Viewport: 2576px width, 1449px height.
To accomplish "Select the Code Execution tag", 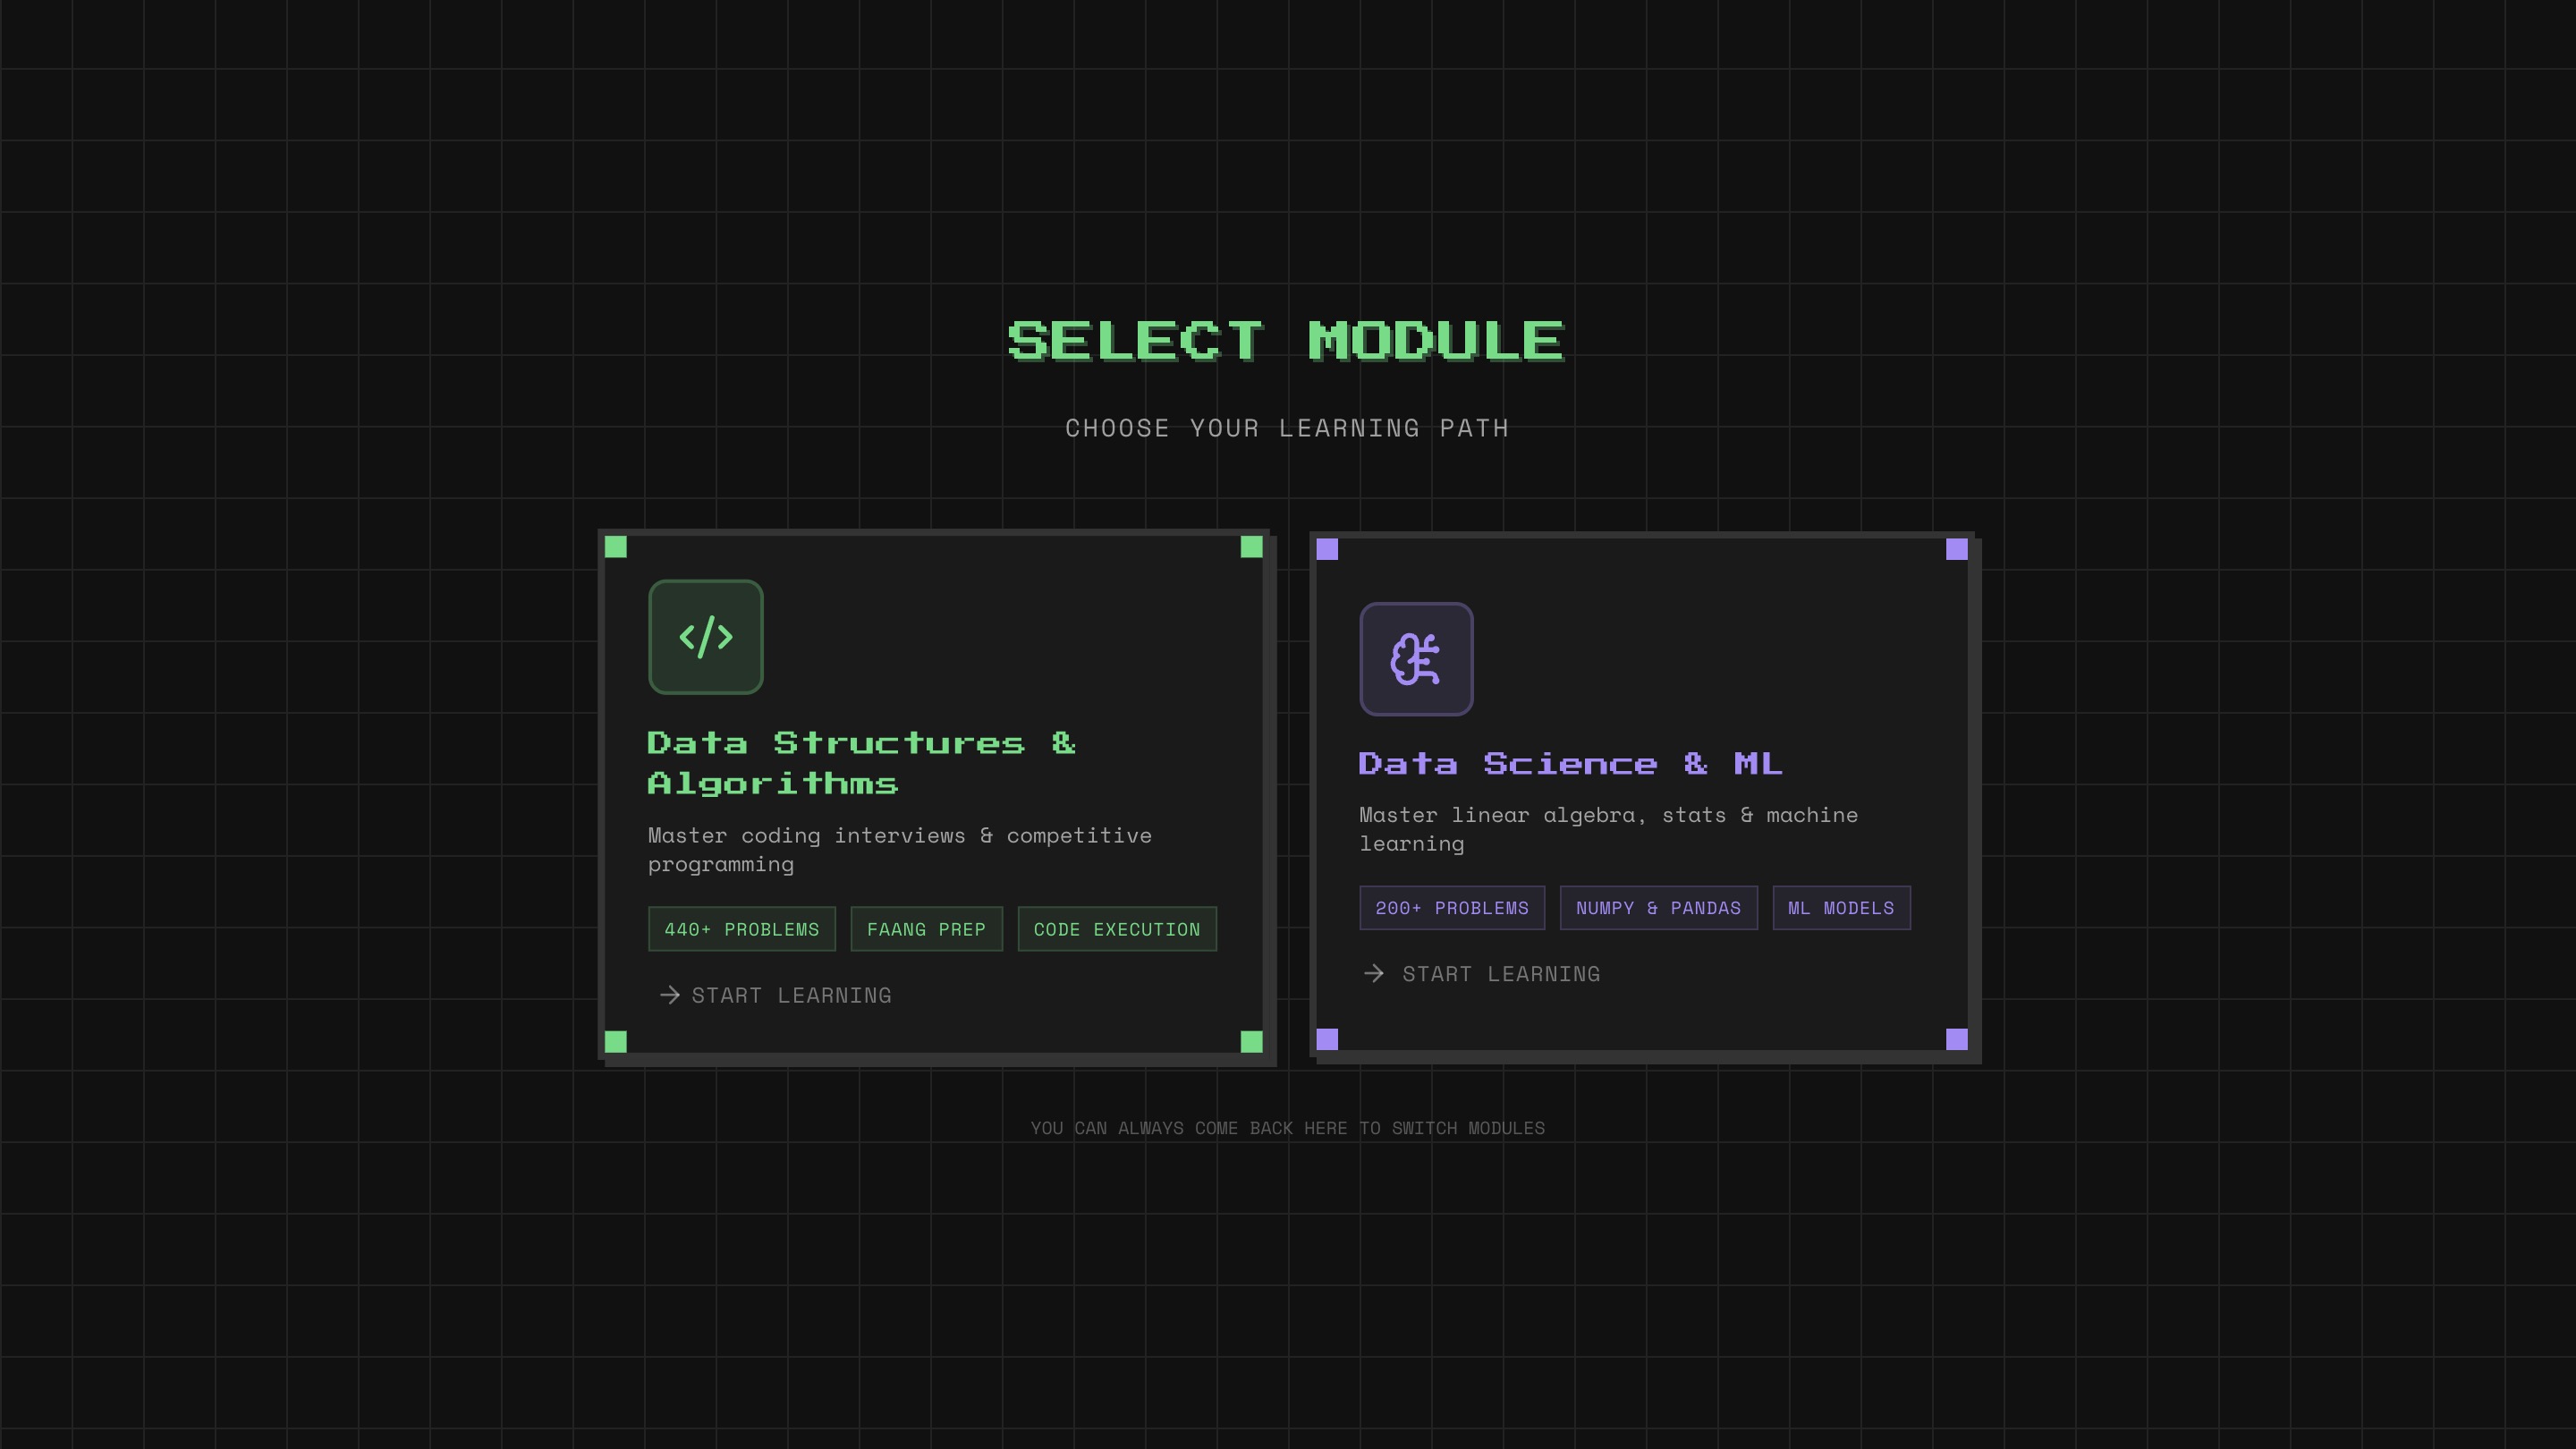I will pyautogui.click(x=1116, y=929).
